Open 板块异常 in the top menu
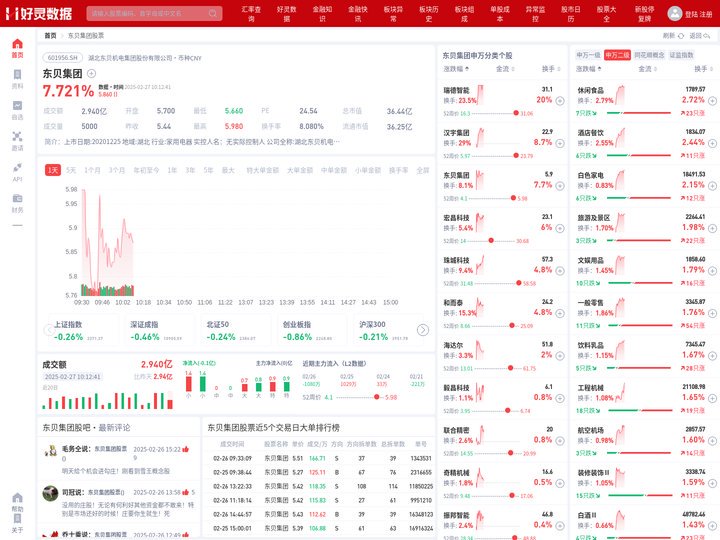 pyautogui.click(x=393, y=14)
